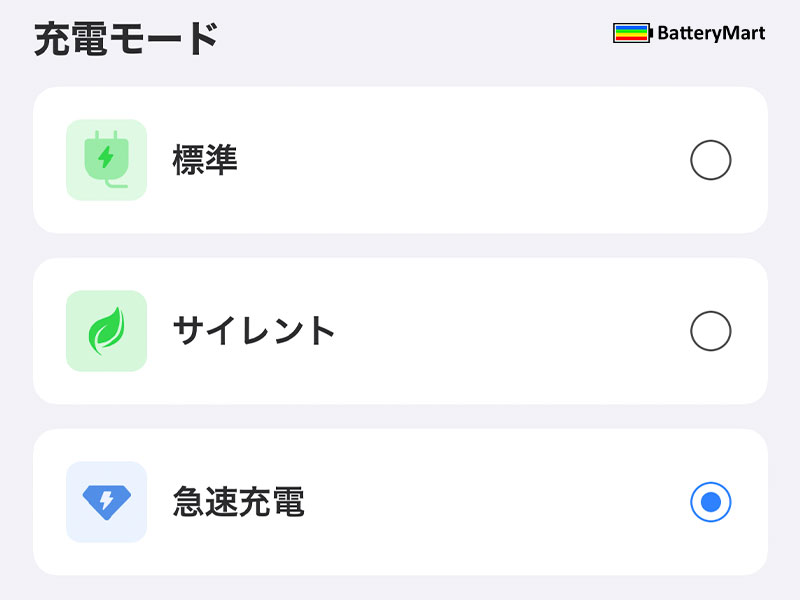Click the green leaf icon for サイレント

pyautogui.click(x=106, y=331)
